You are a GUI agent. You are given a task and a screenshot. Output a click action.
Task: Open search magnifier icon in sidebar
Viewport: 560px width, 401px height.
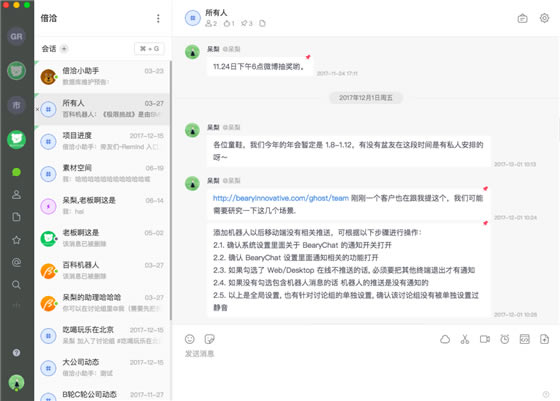tap(16, 285)
